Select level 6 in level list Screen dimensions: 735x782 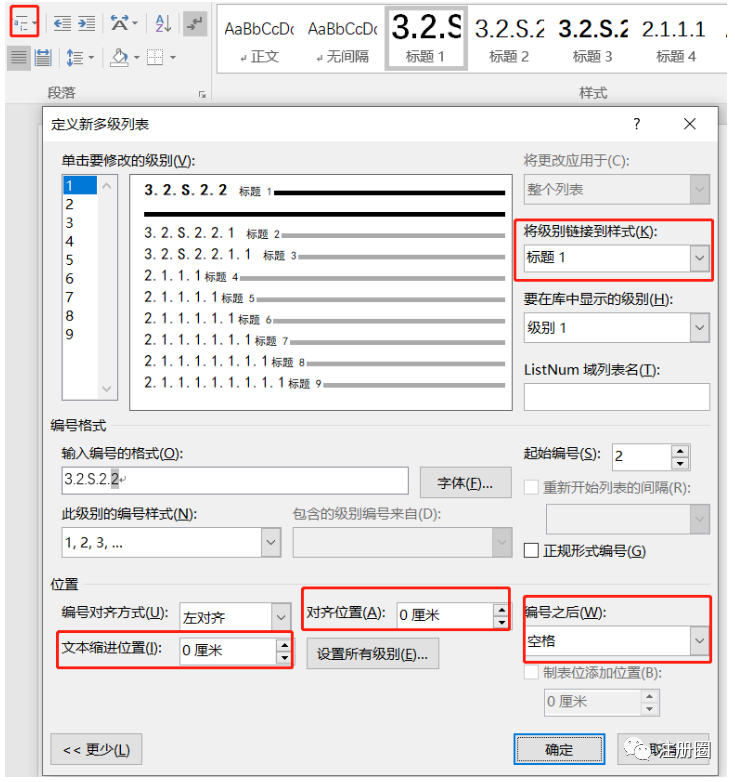click(x=80, y=278)
